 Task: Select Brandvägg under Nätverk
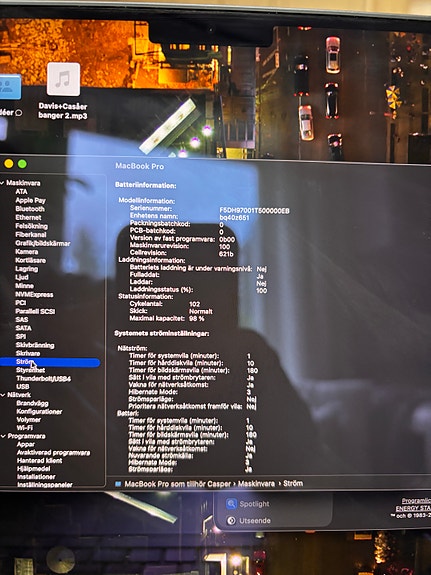point(32,403)
